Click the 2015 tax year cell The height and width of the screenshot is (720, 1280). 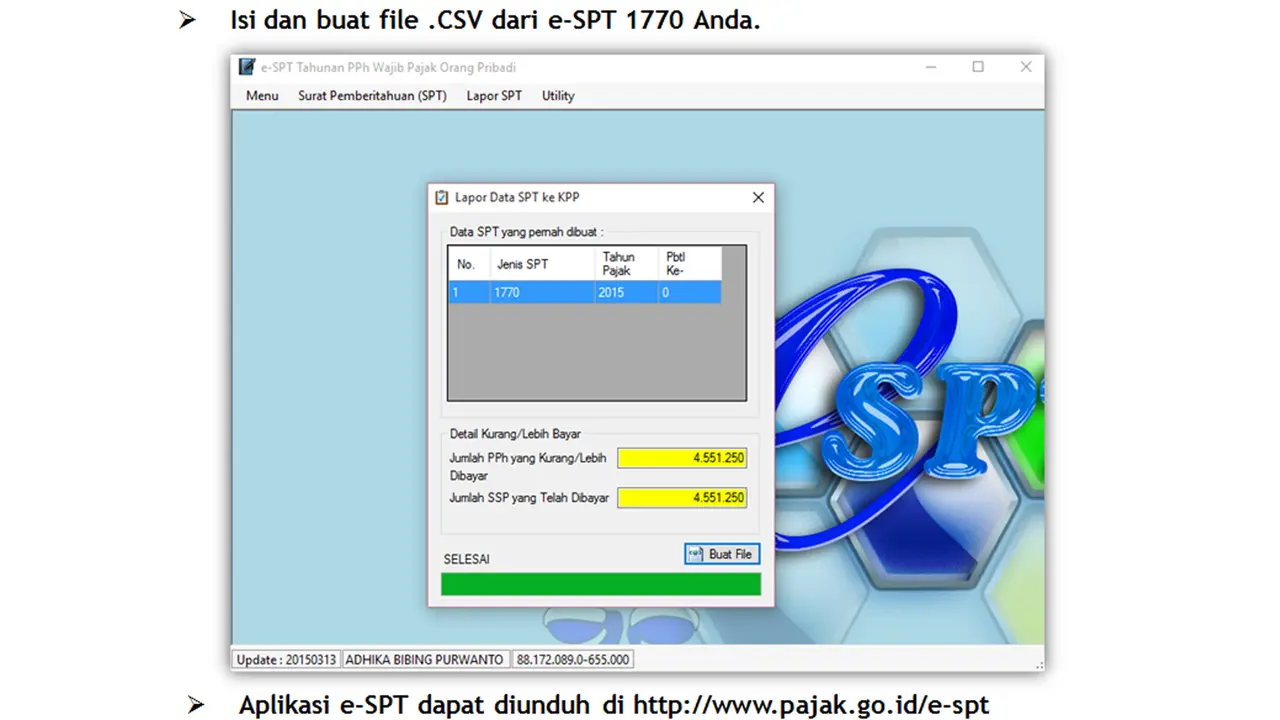(626, 292)
